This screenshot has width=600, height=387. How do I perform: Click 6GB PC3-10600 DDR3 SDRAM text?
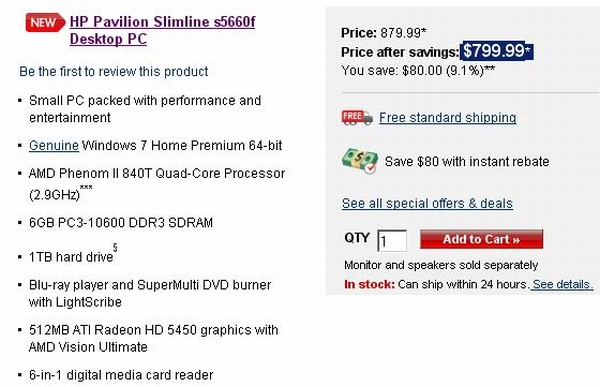pos(121,223)
